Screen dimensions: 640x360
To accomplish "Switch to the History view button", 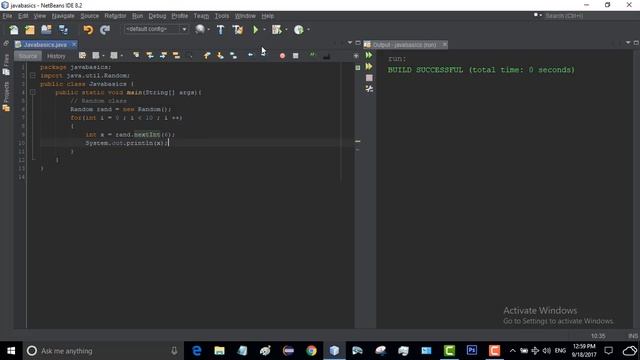I will [56, 56].
